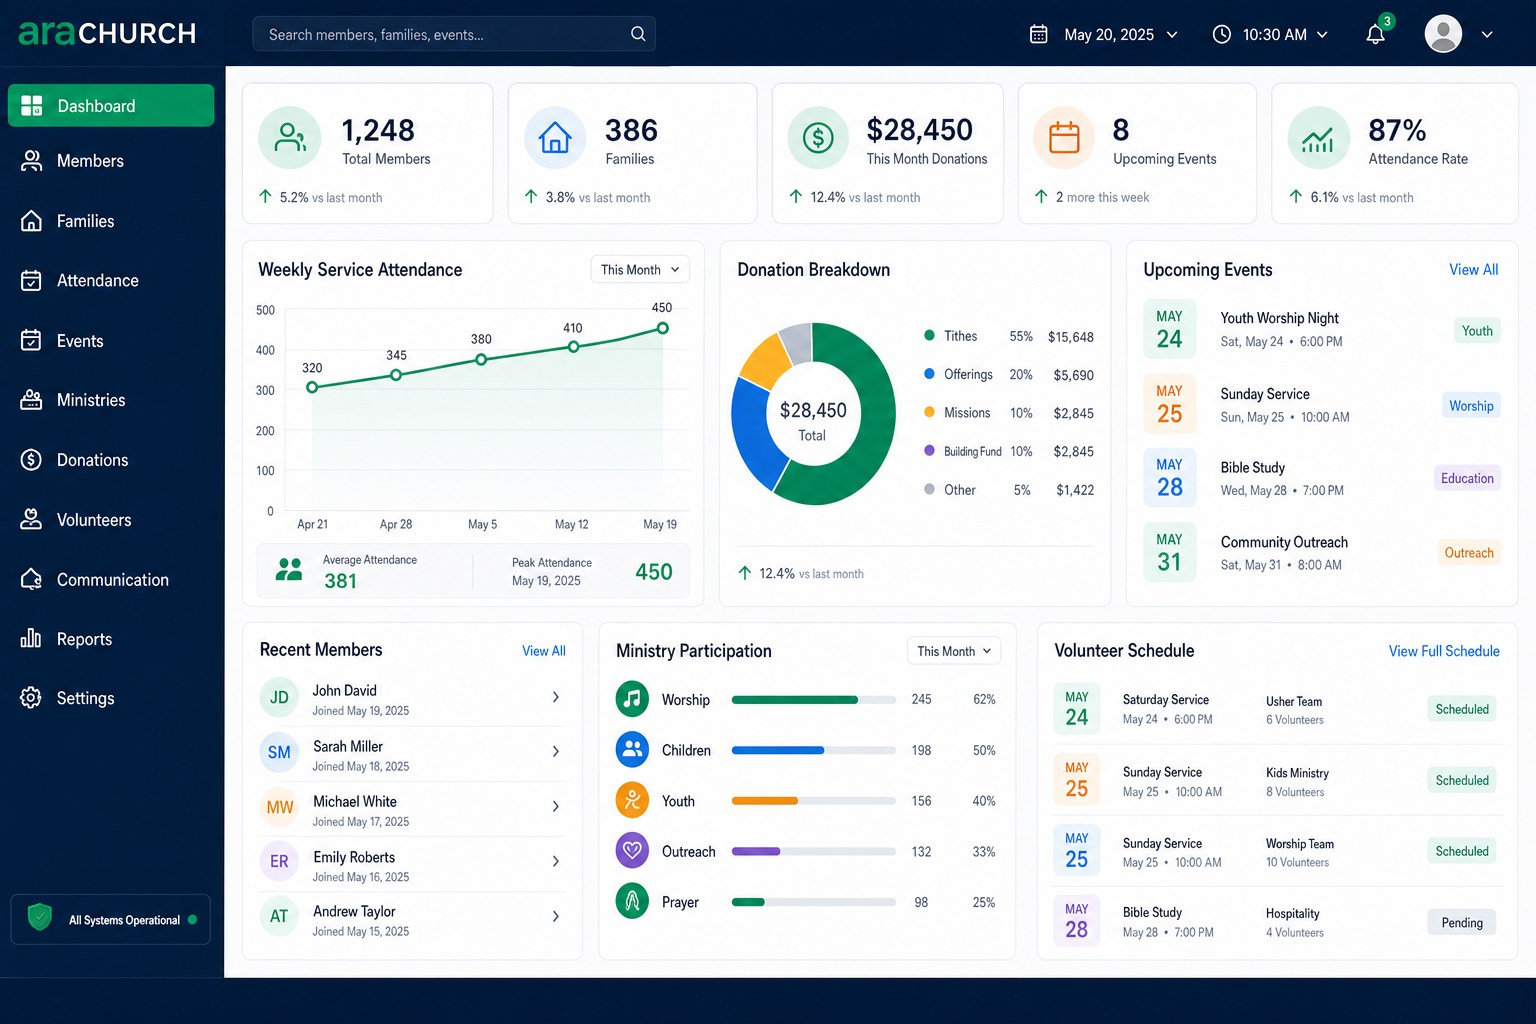Click the Youth ministry orange icon

[632, 800]
